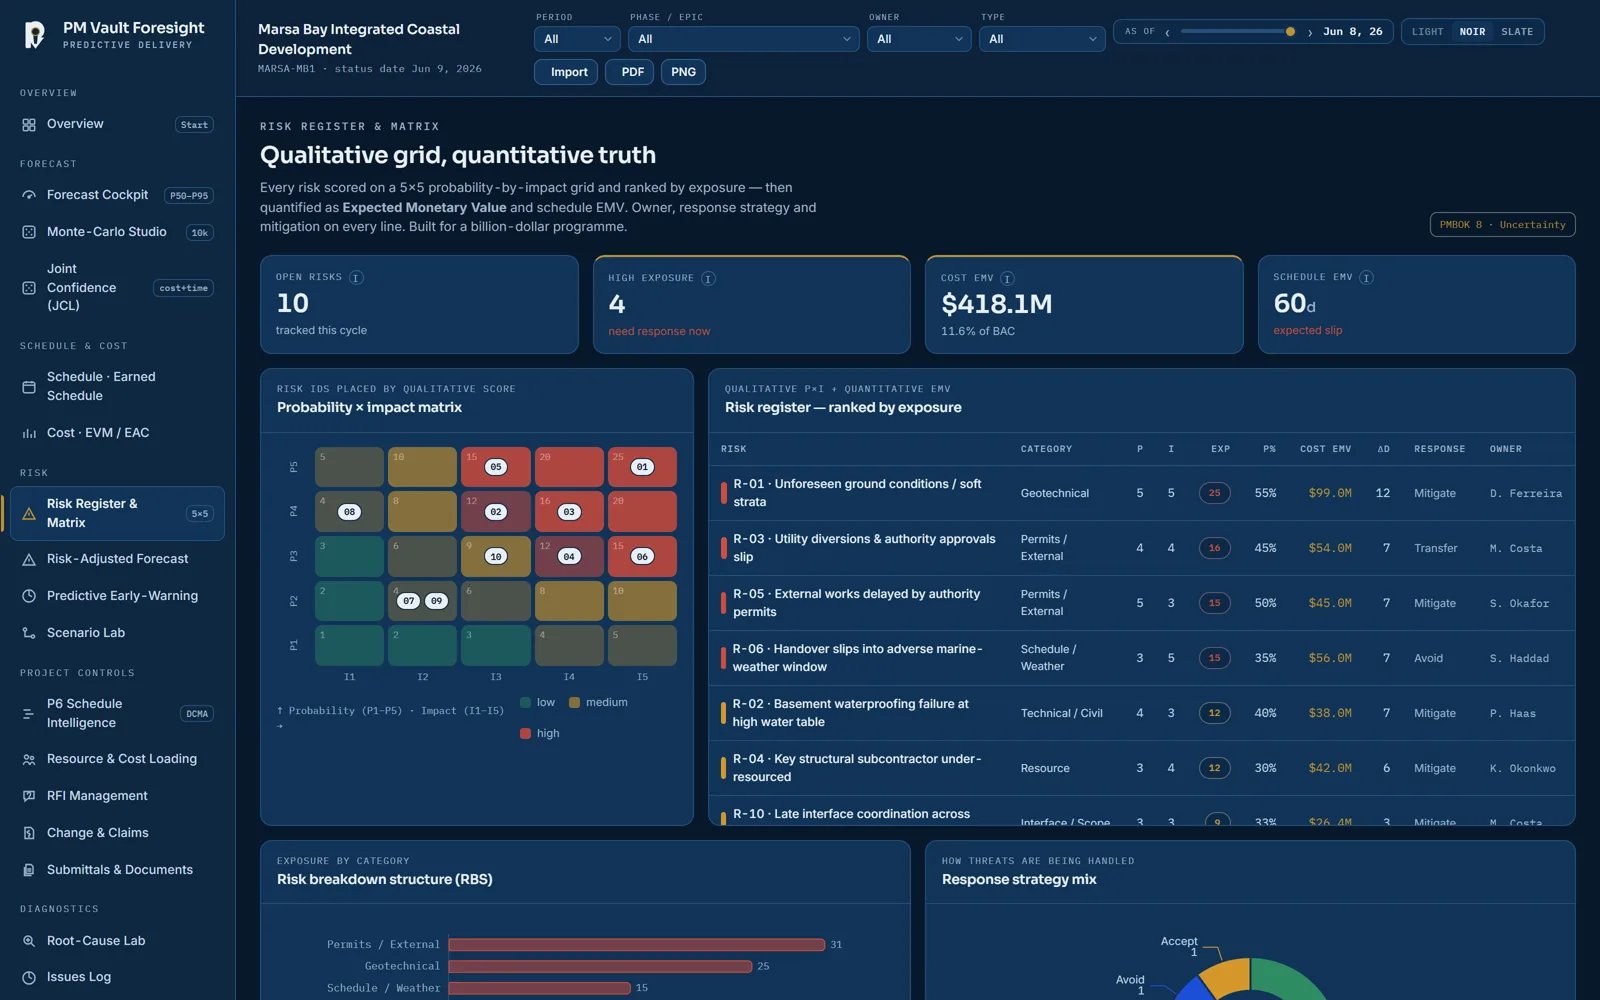Select risk marker 05 in the matrix
The height and width of the screenshot is (1000, 1600).
point(496,467)
